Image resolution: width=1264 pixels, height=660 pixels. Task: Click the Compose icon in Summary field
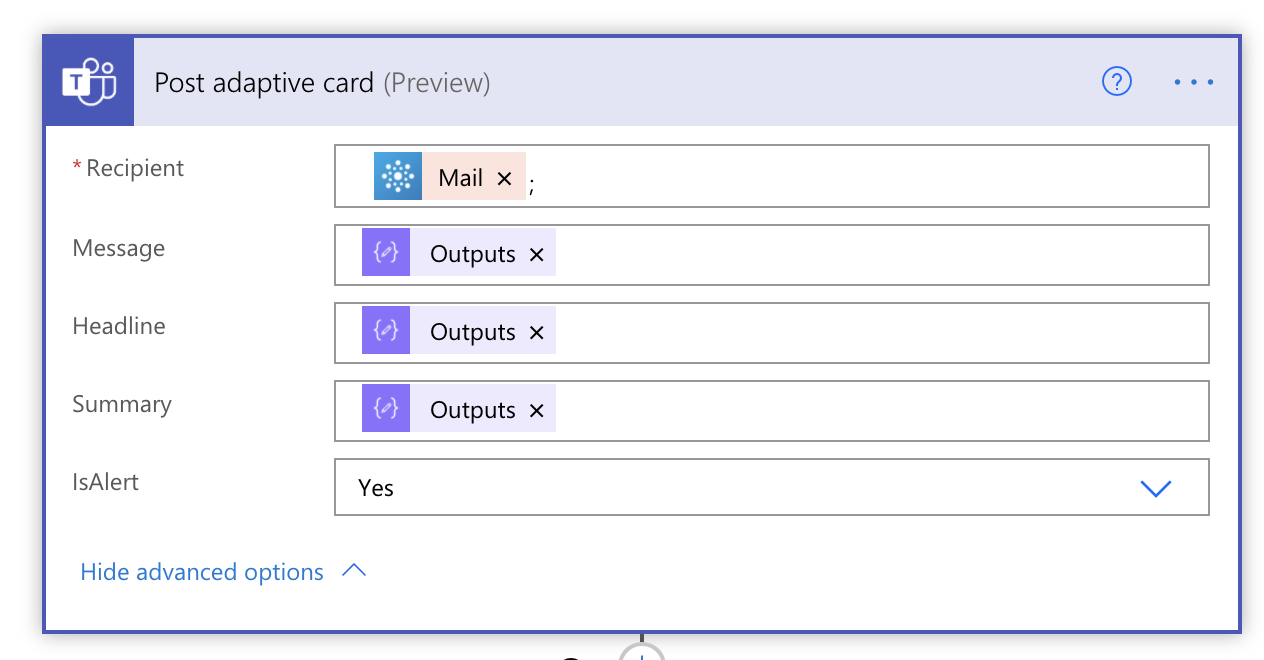[x=386, y=408]
